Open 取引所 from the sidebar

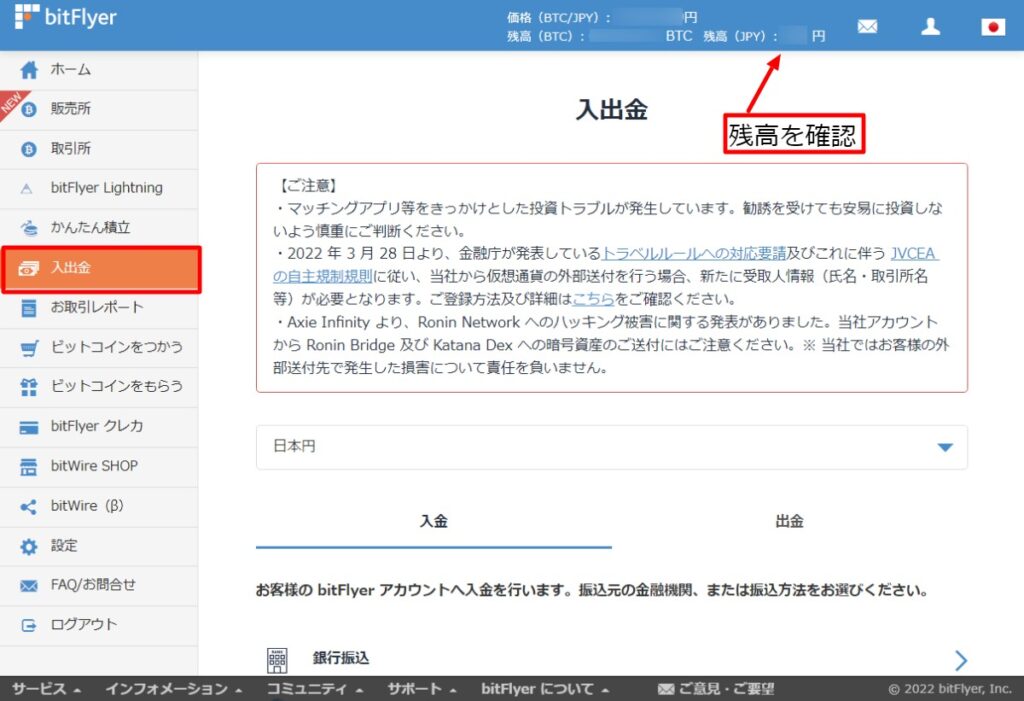(99, 149)
